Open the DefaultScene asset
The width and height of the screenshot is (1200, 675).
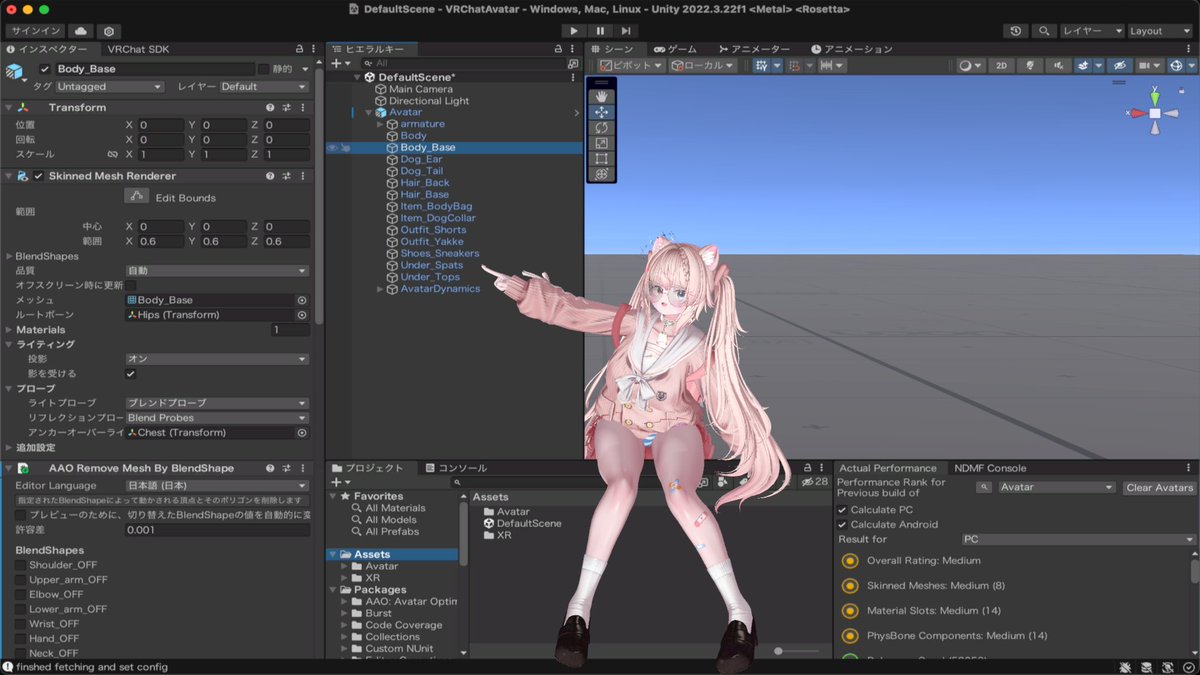pos(522,523)
